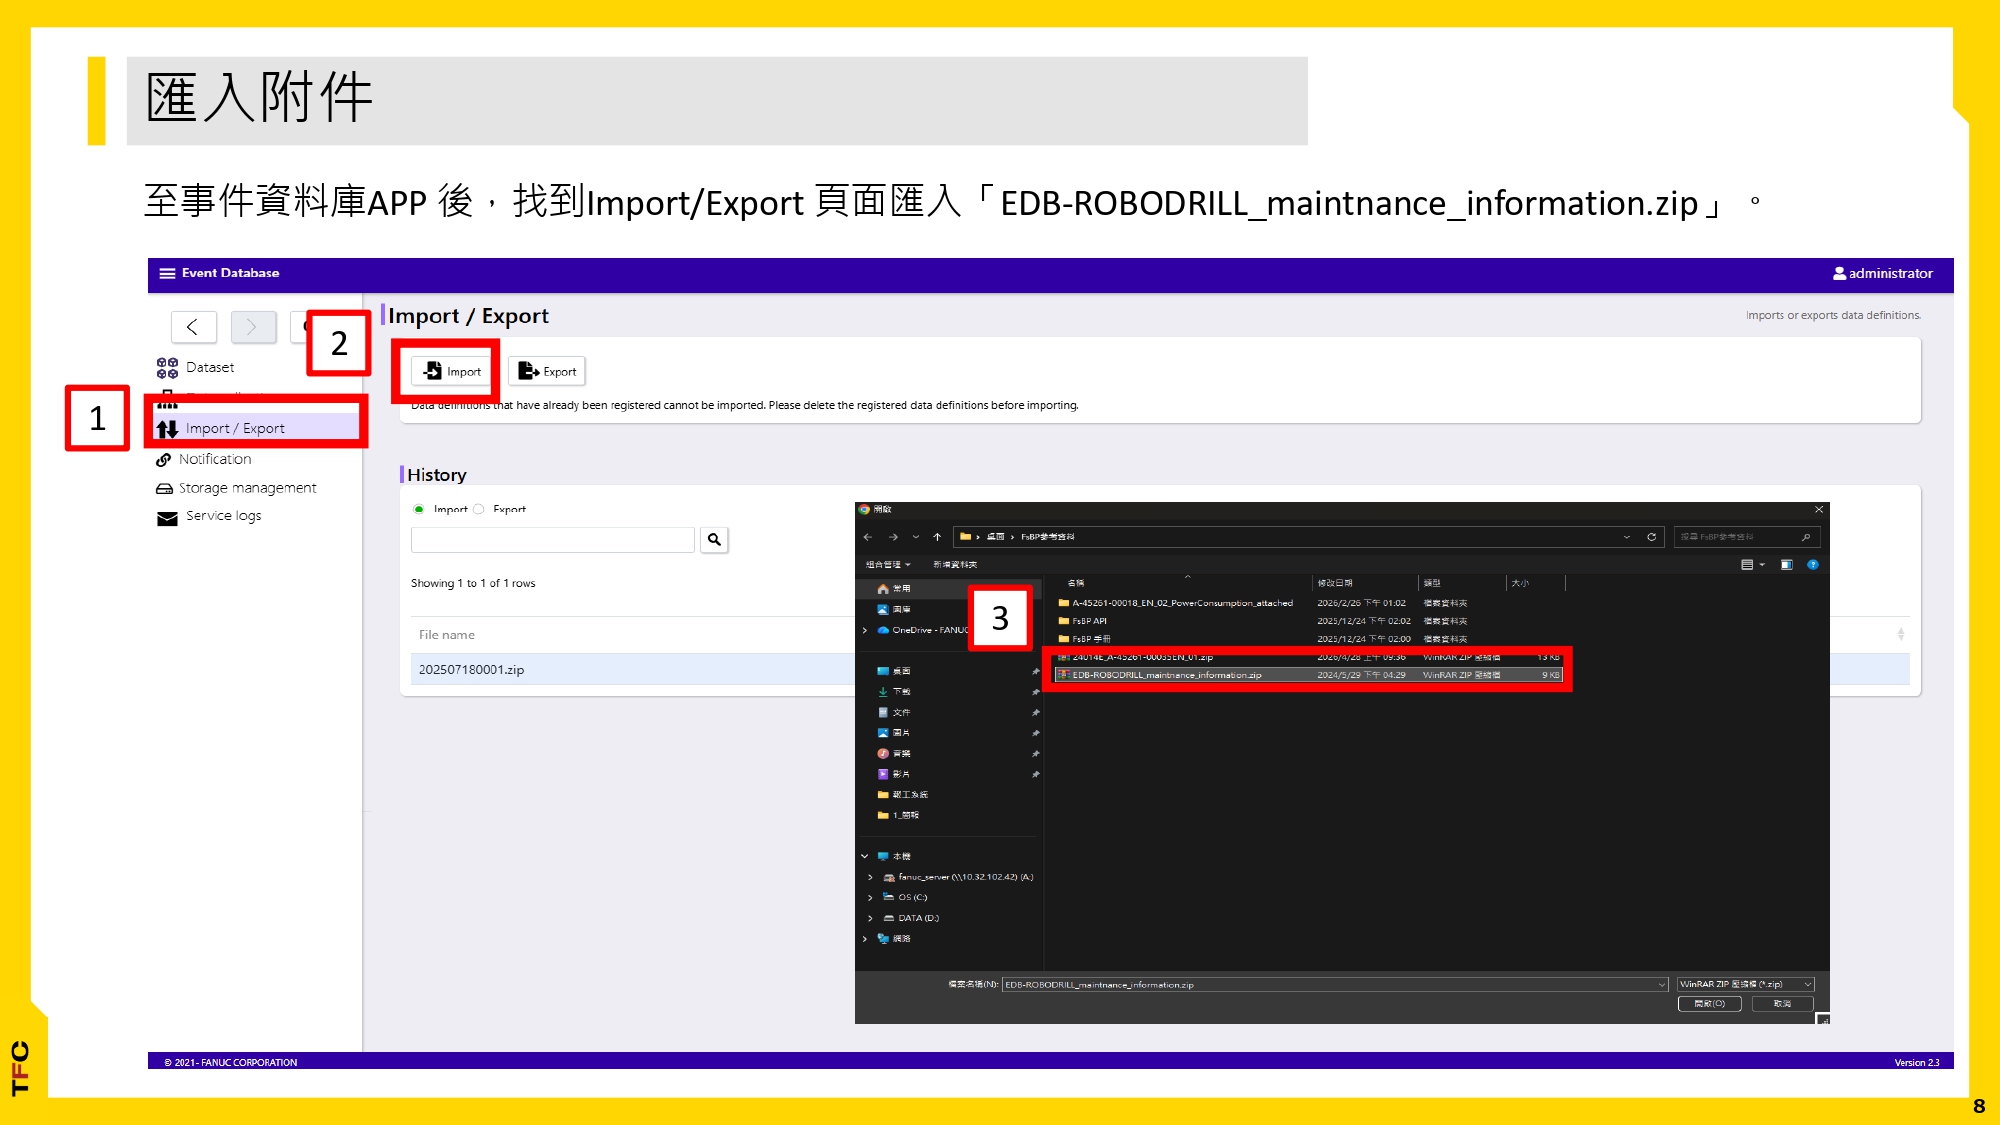
Task: Sort files by 類型 column
Action: [1432, 583]
